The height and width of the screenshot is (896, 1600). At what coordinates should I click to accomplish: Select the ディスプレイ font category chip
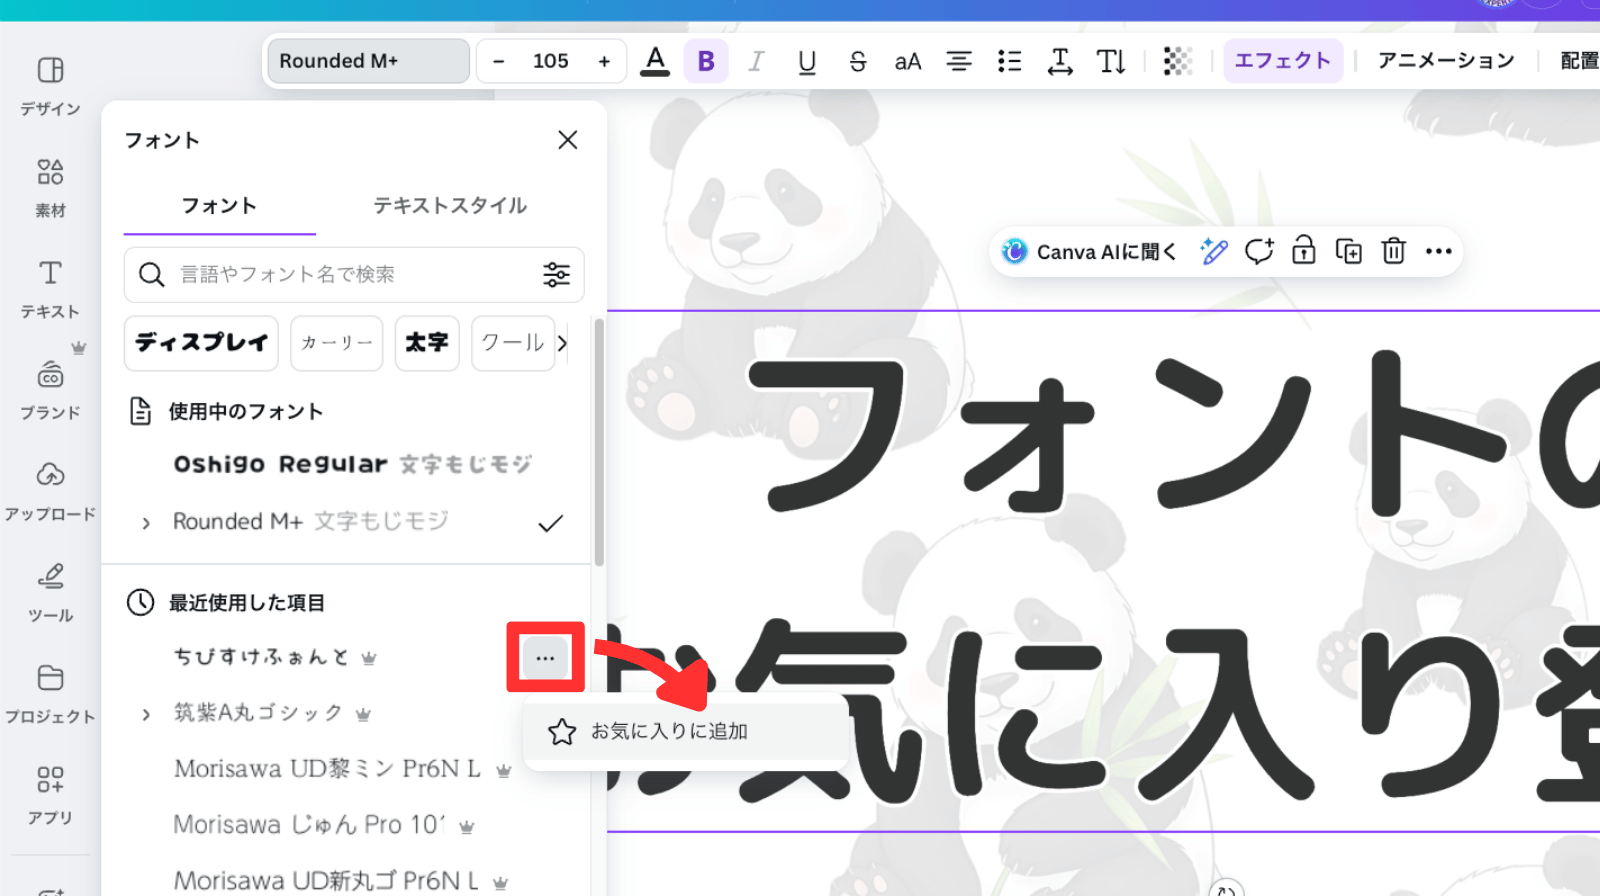[x=201, y=343]
